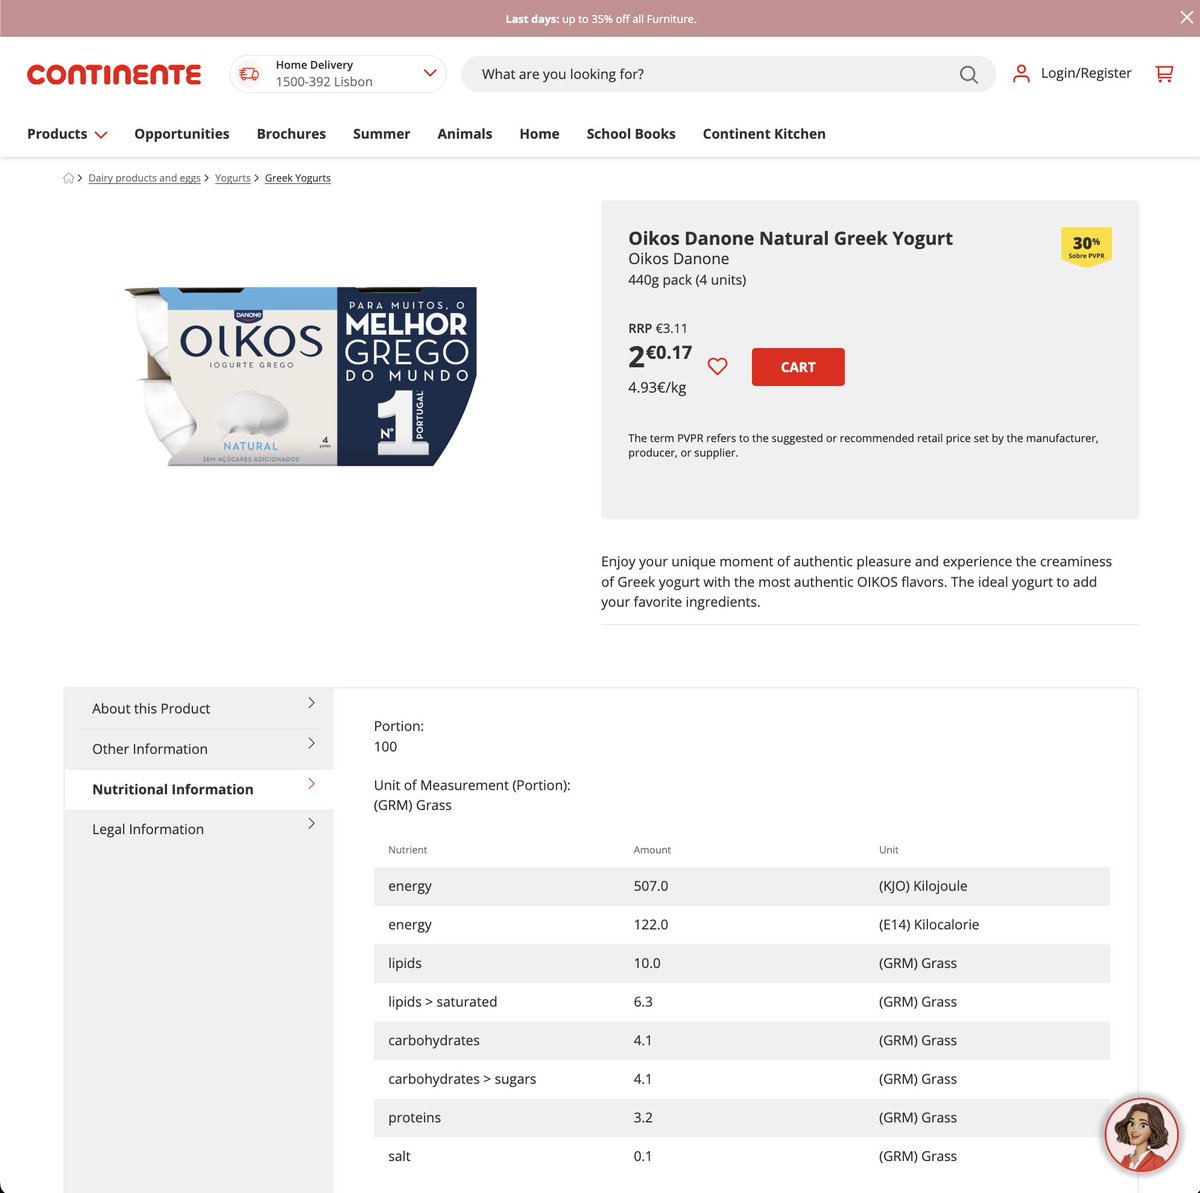Go to Yogurts breadcrumb

coord(233,178)
